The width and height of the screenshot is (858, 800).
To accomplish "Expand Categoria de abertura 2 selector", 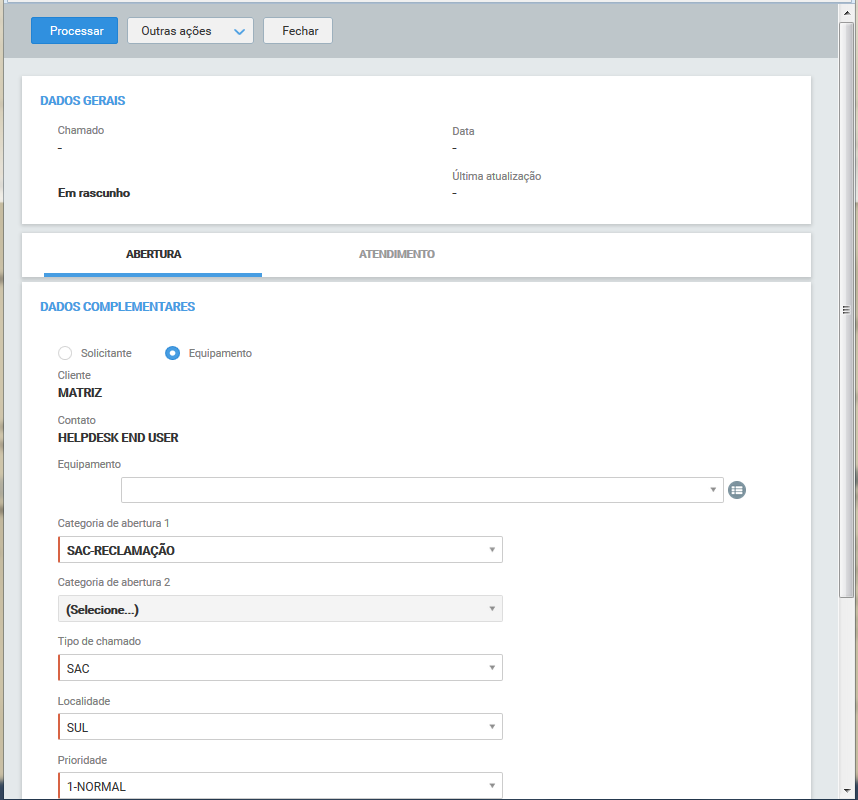I will [x=280, y=609].
